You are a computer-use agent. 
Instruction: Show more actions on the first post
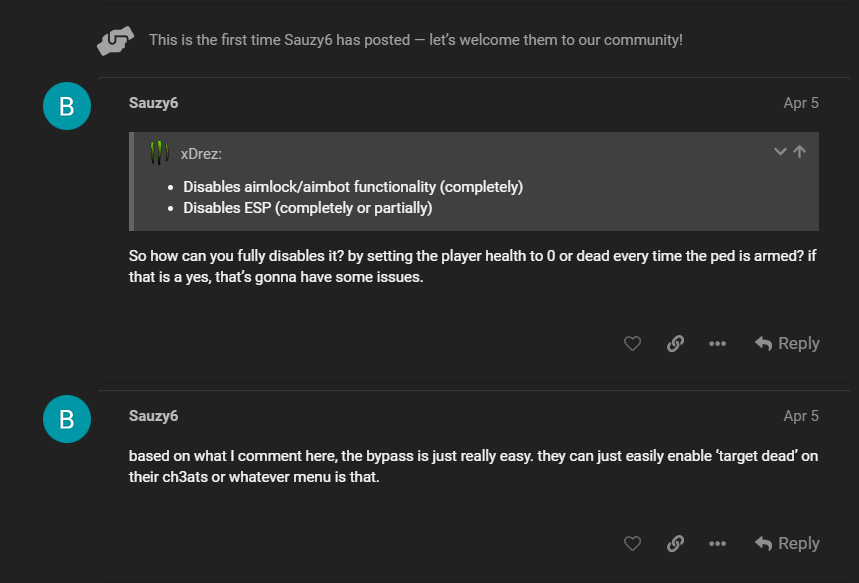(x=717, y=344)
